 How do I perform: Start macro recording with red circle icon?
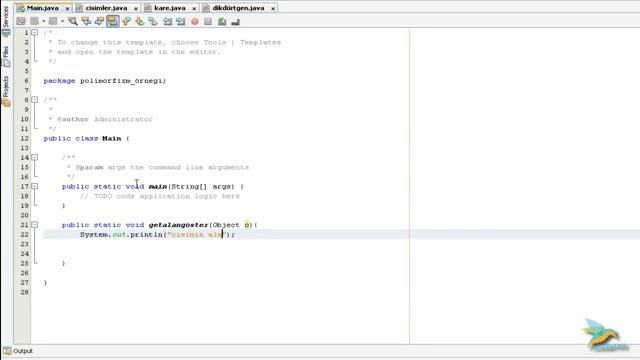(195, 21)
